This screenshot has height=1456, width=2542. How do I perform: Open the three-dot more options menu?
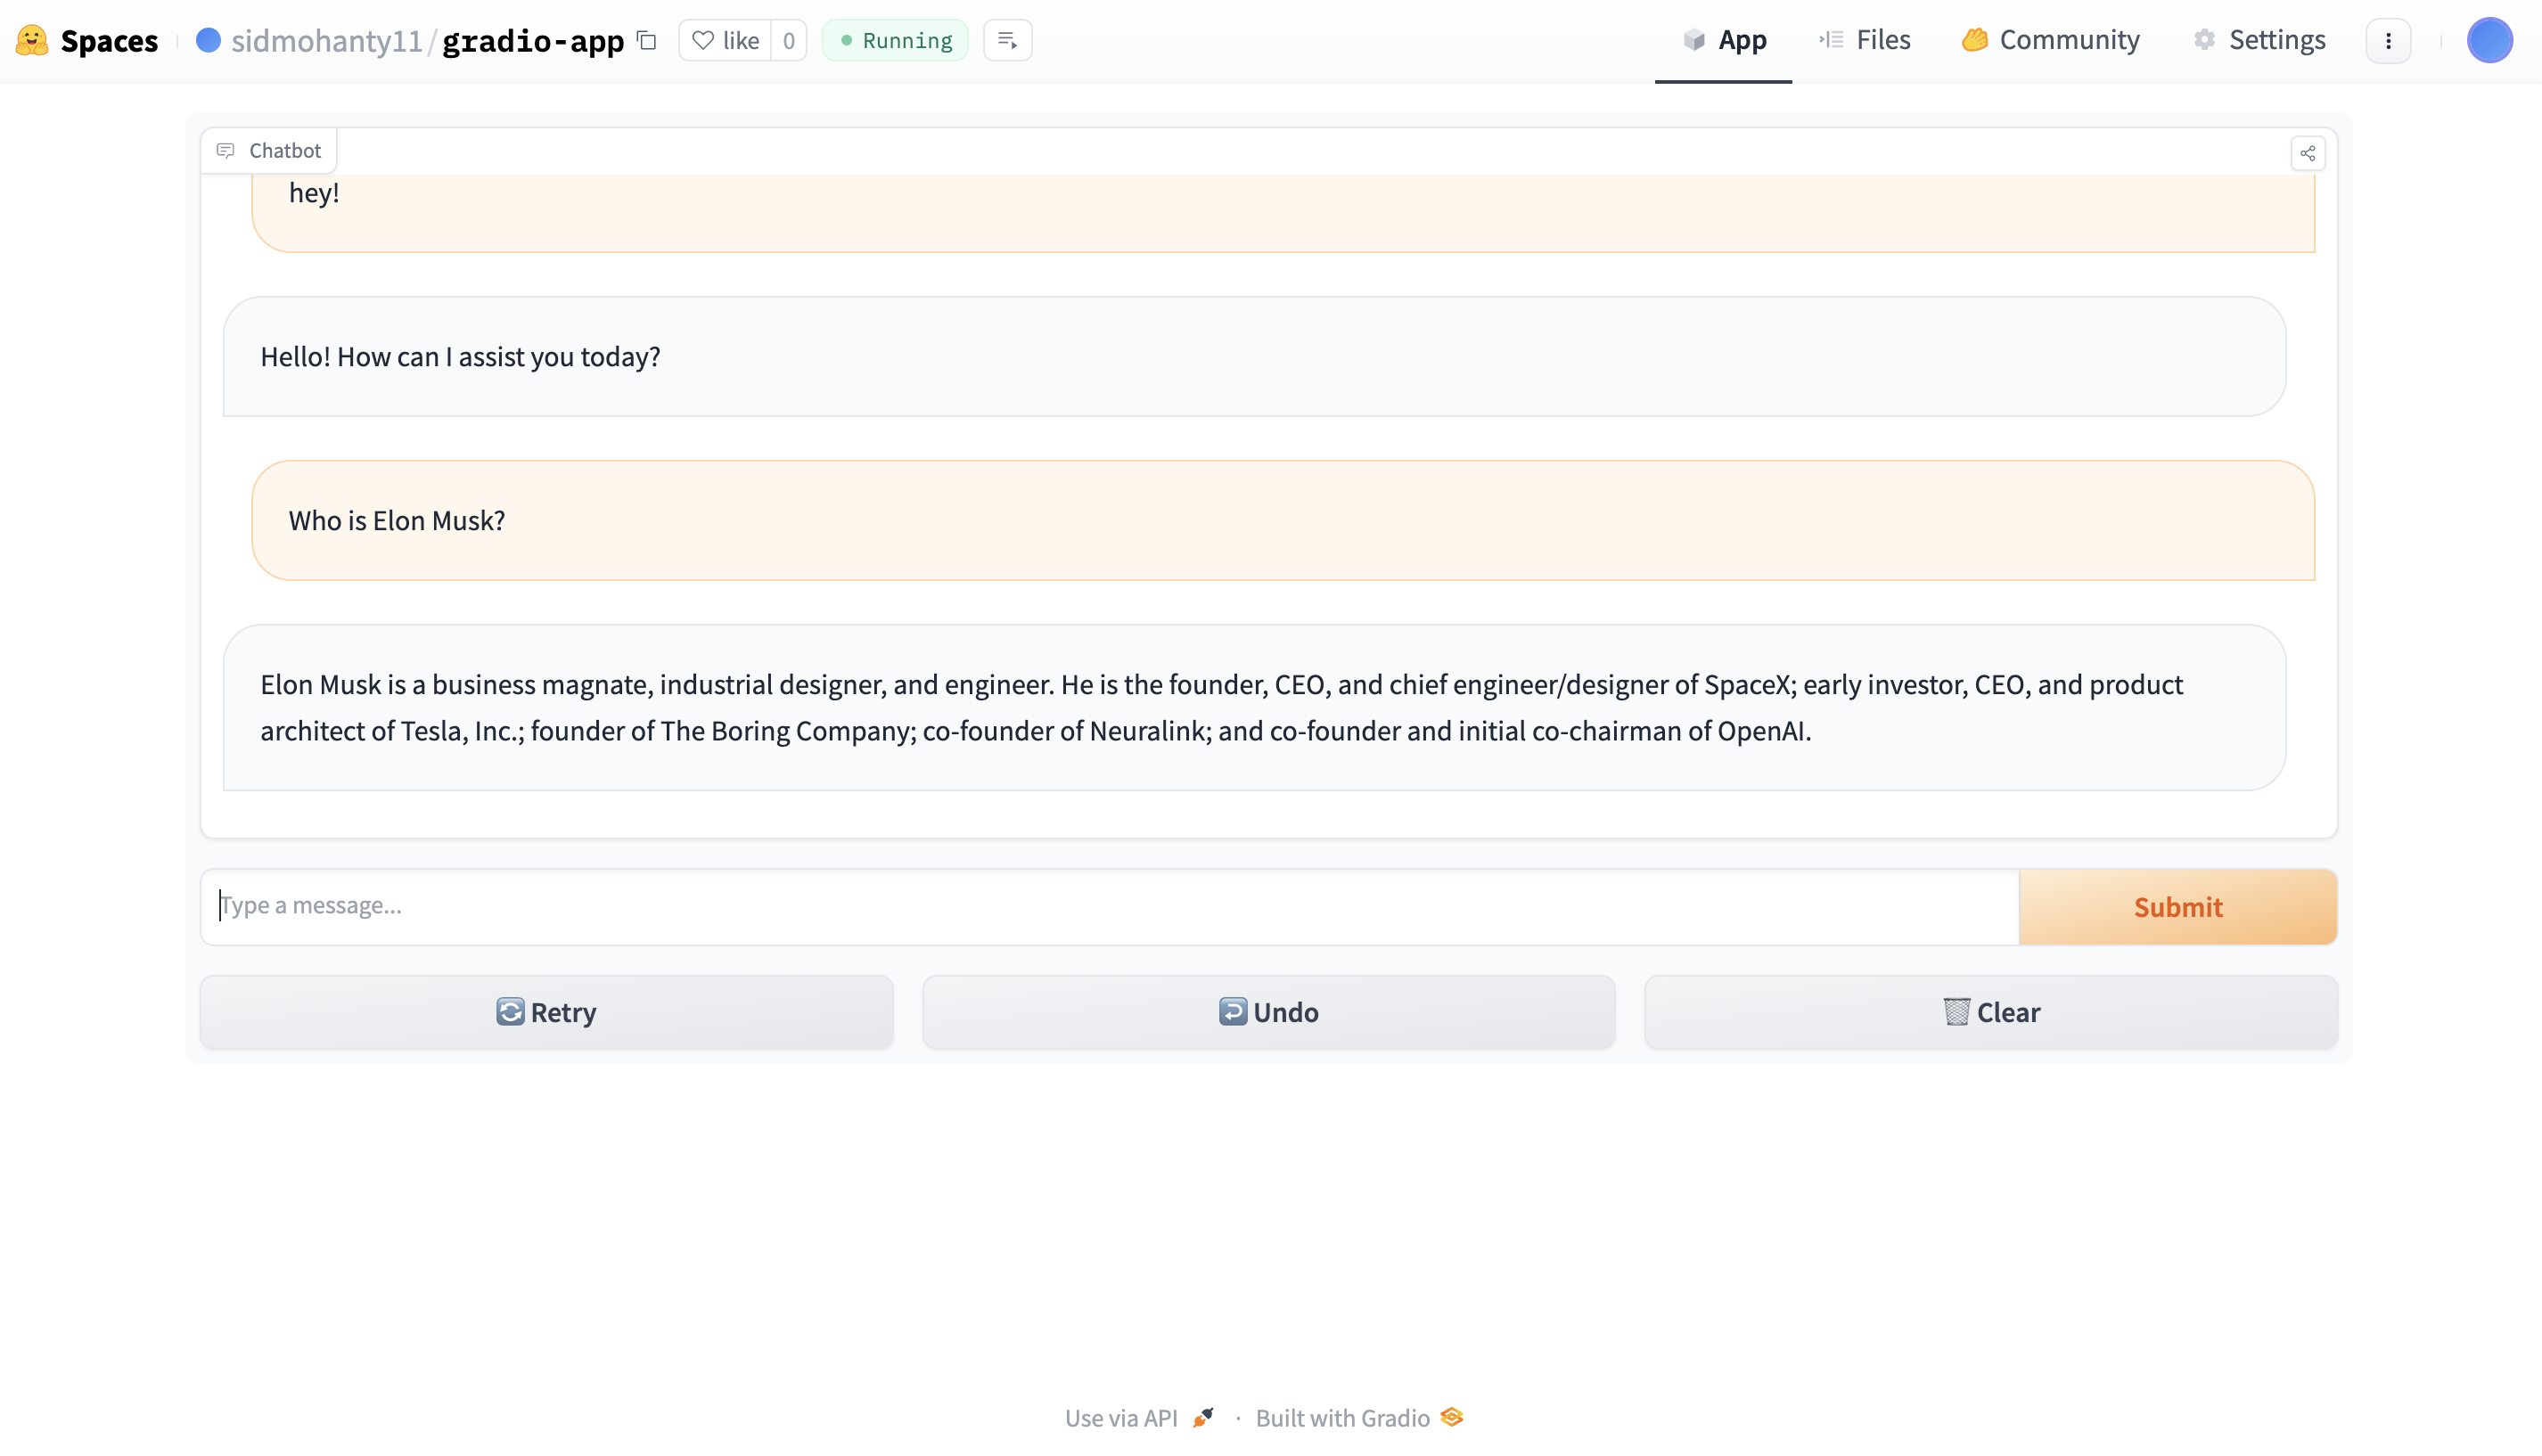[x=2388, y=40]
